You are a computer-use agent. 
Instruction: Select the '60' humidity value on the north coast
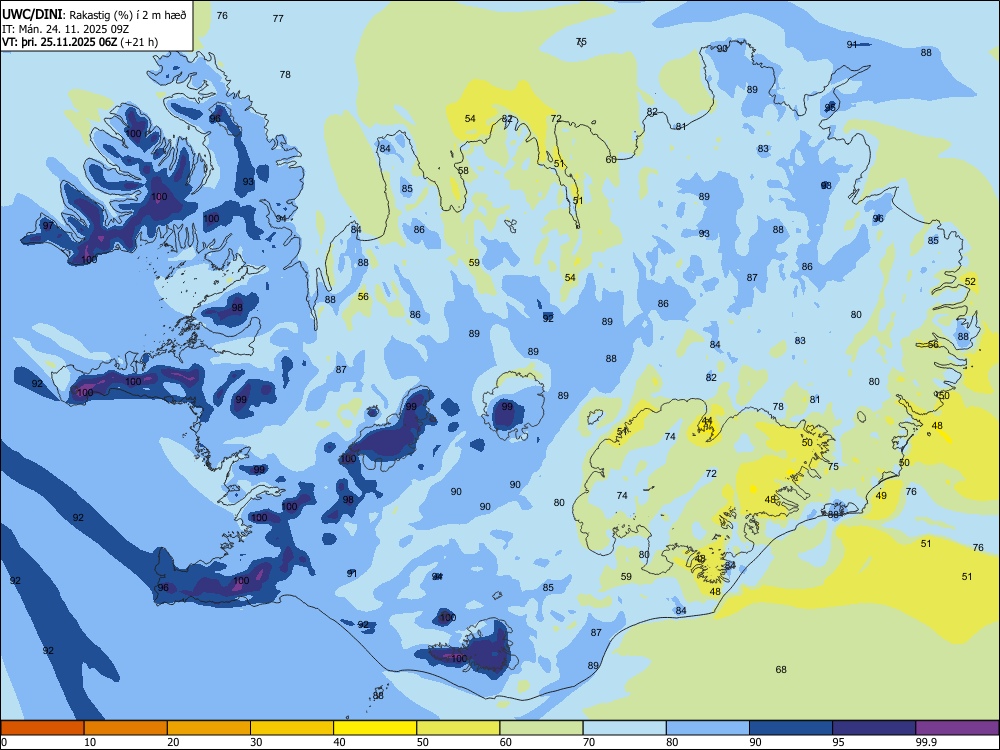[611, 159]
